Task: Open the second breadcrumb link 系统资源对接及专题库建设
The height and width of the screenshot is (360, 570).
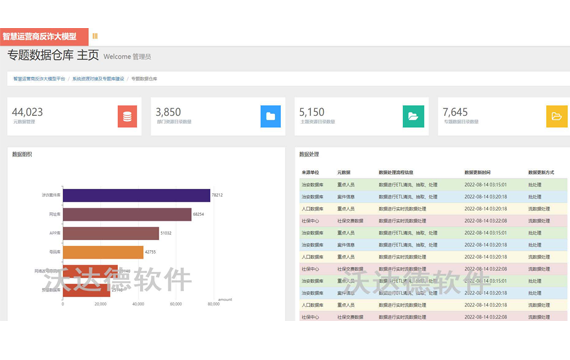Action: (x=98, y=79)
